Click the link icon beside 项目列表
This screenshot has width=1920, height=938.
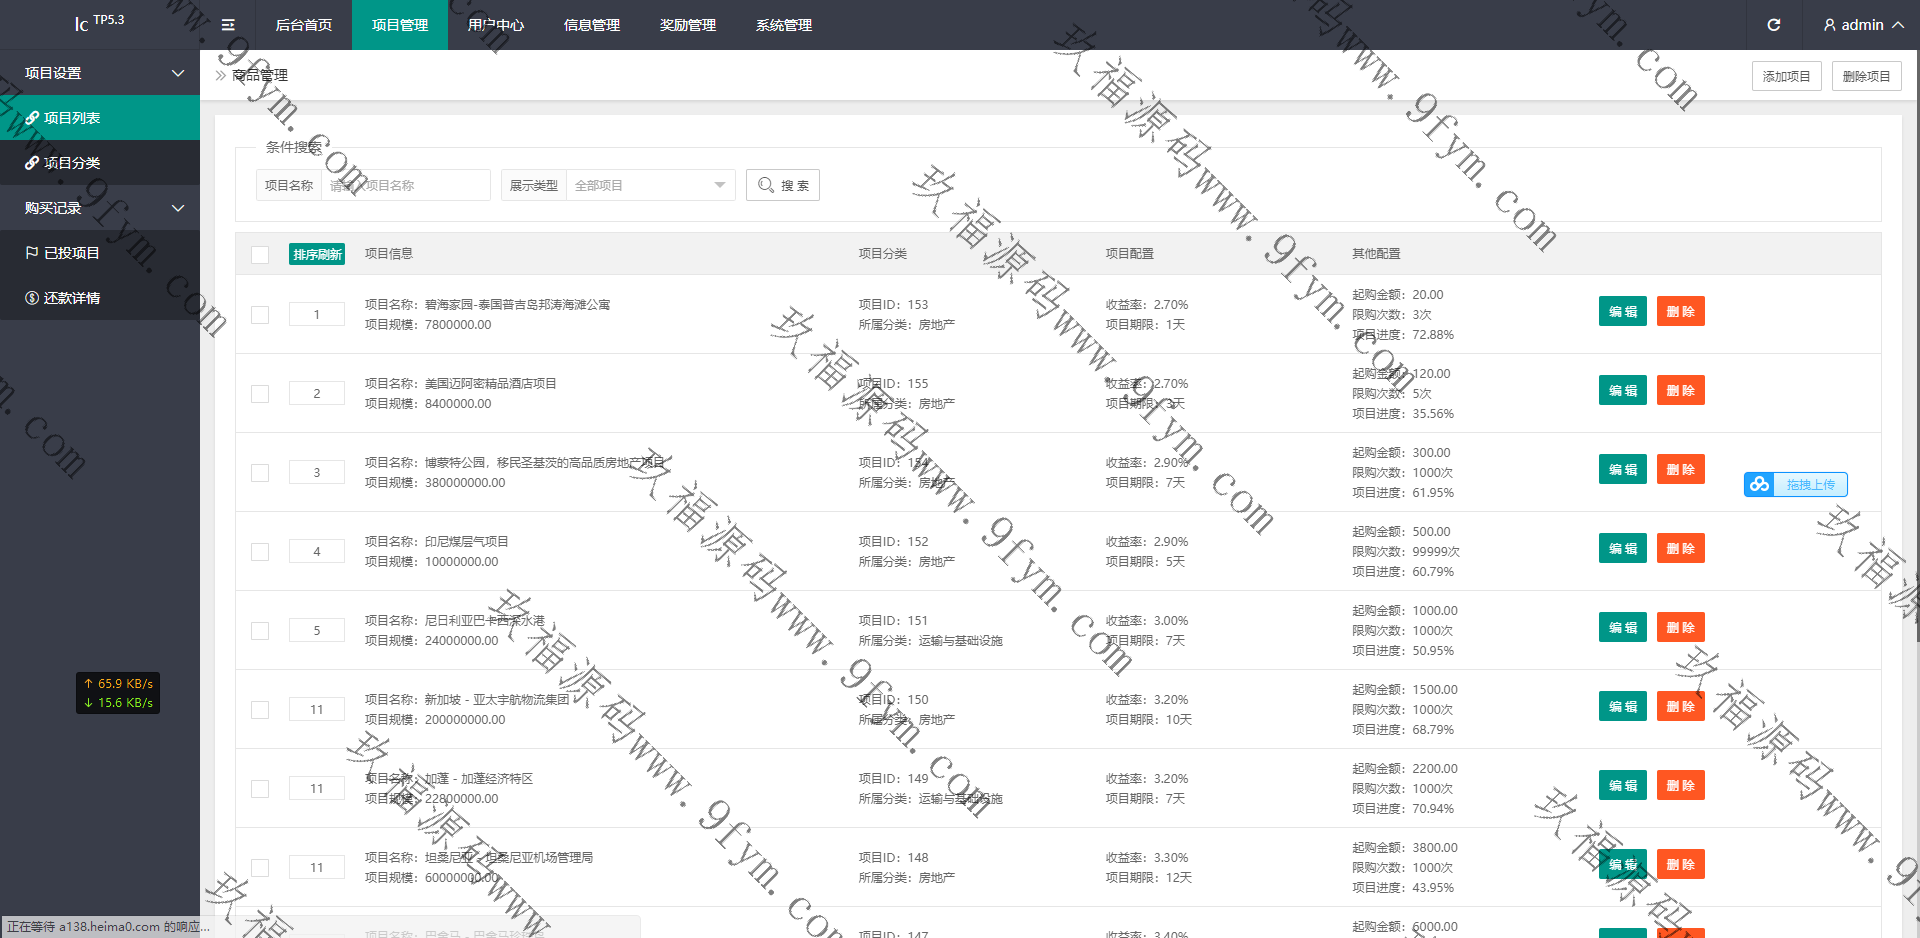[x=32, y=118]
